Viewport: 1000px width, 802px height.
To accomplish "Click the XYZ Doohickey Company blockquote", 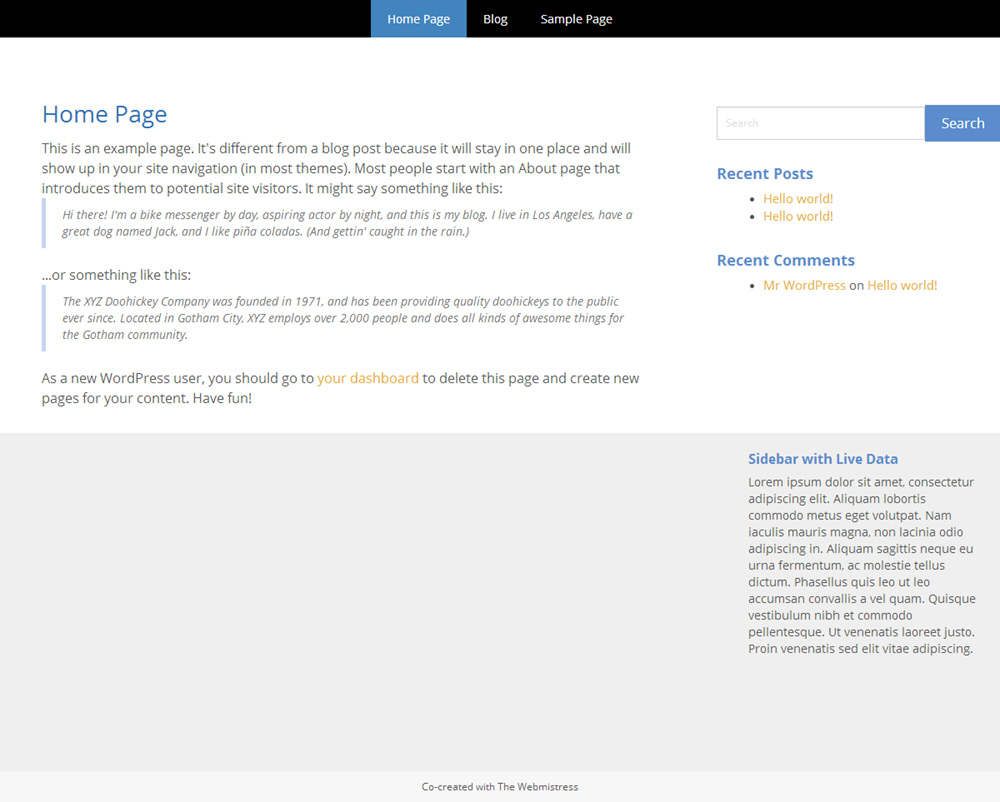I will 342,318.
